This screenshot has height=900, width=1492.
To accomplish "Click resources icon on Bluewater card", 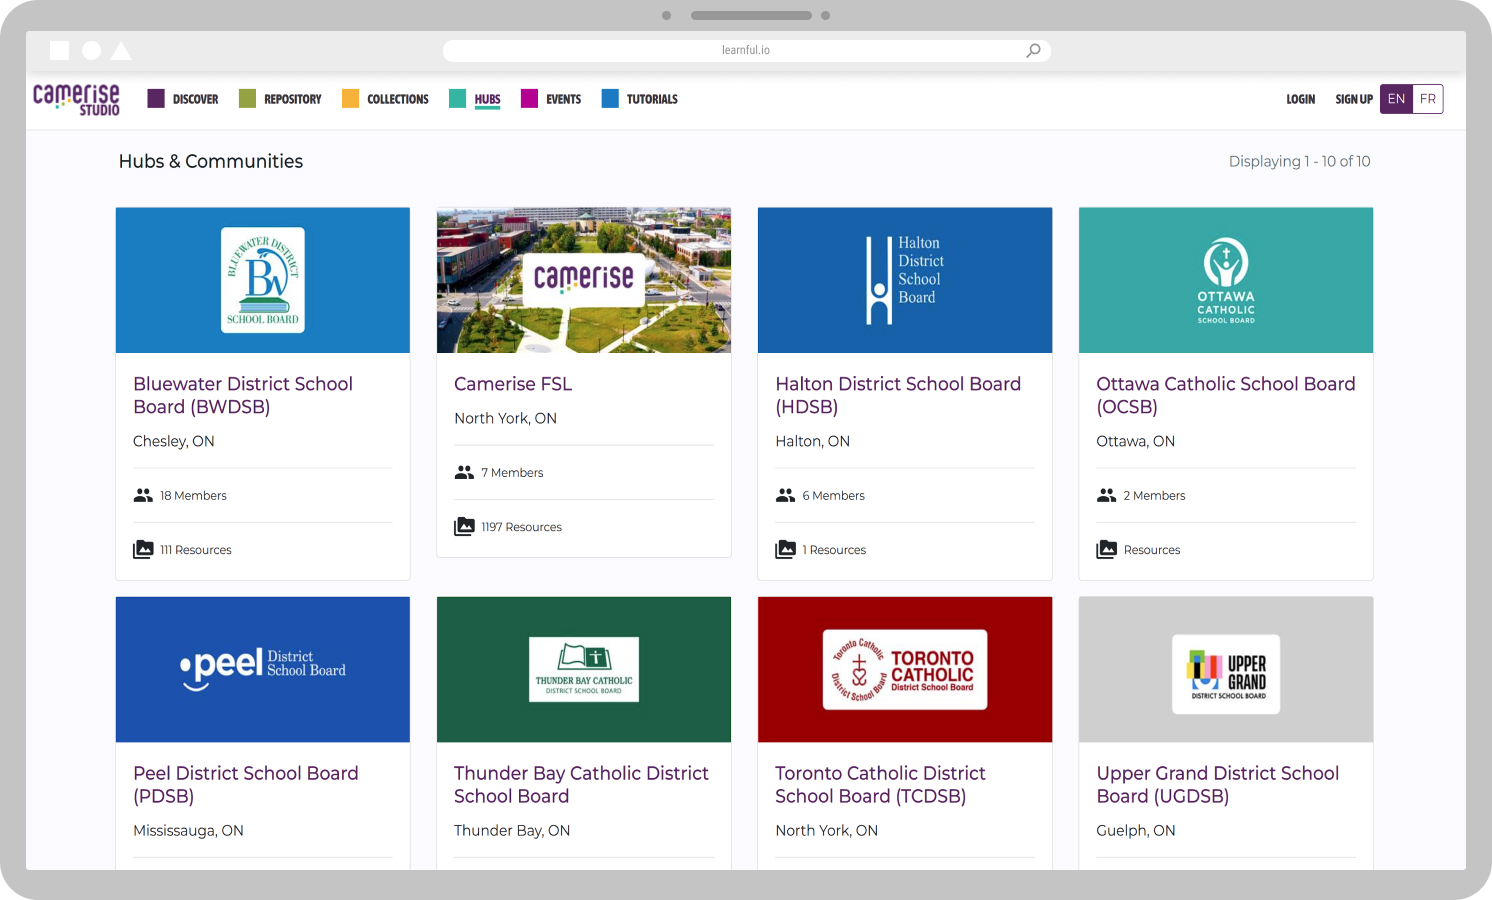I will (x=143, y=549).
